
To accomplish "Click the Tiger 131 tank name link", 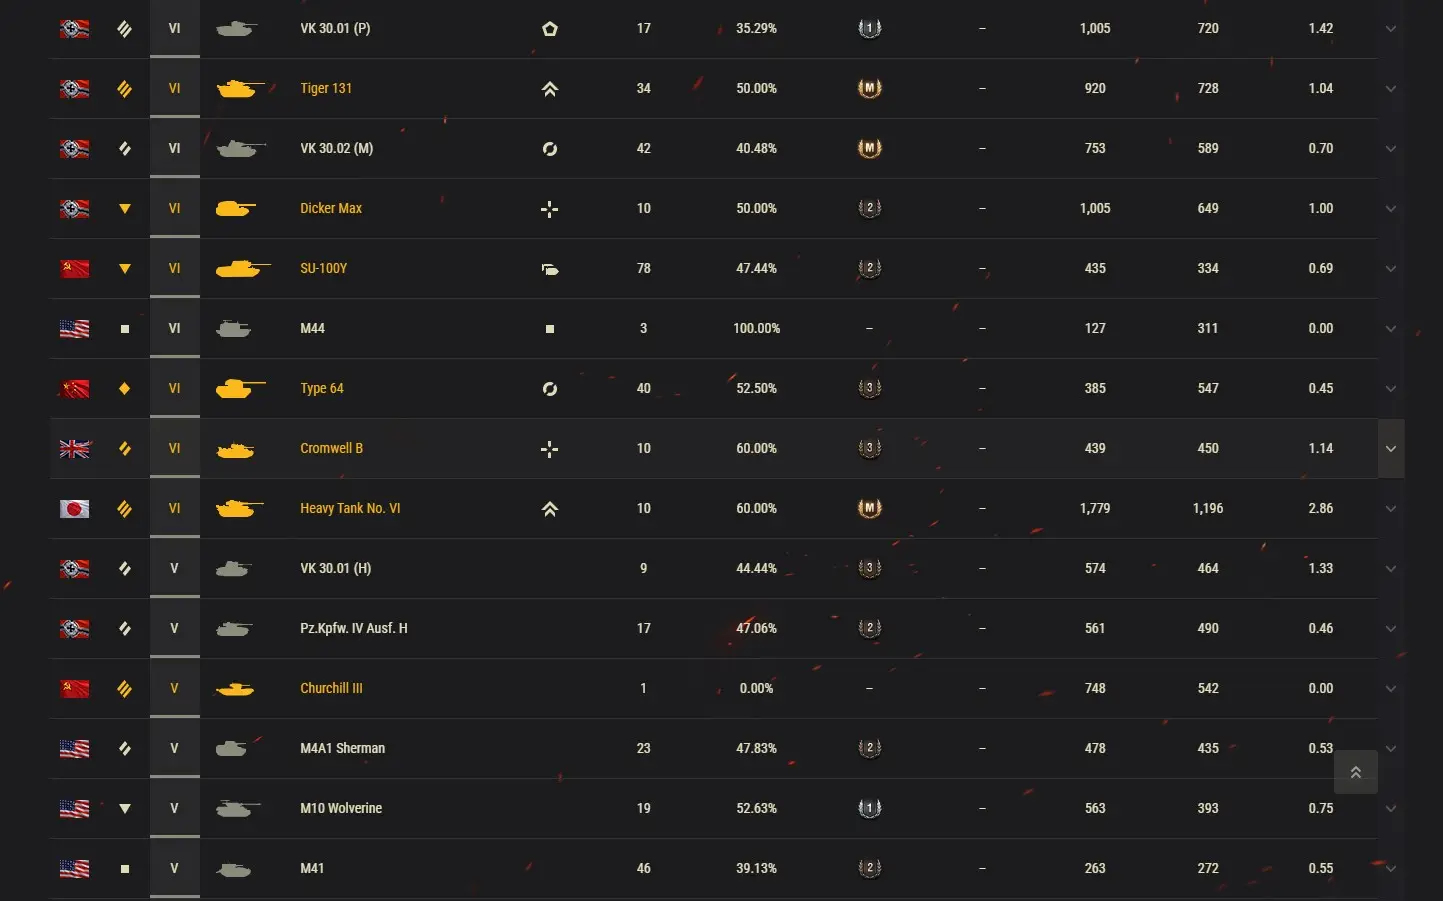I will (326, 88).
